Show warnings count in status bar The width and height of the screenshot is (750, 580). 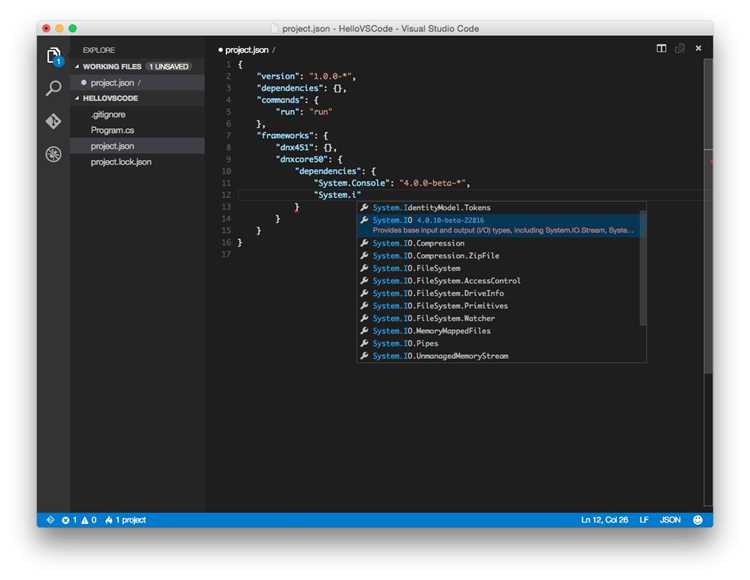89,520
